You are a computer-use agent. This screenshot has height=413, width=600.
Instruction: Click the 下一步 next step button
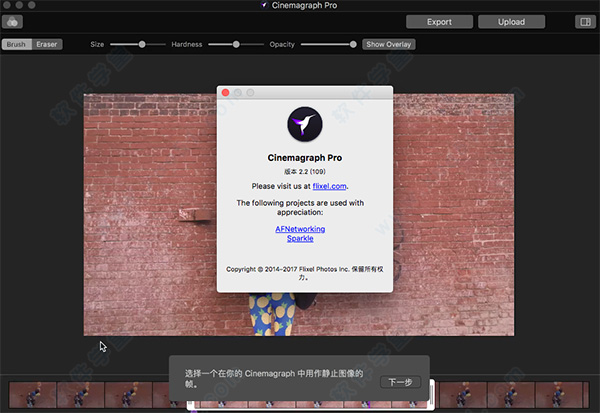coord(400,382)
